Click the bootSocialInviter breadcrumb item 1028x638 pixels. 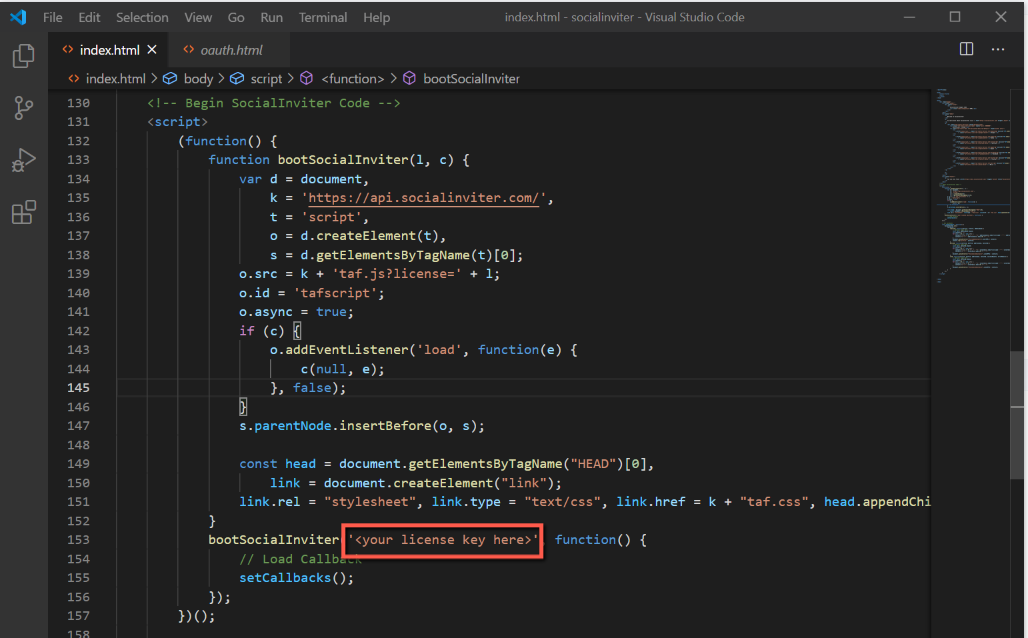[x=471, y=79]
